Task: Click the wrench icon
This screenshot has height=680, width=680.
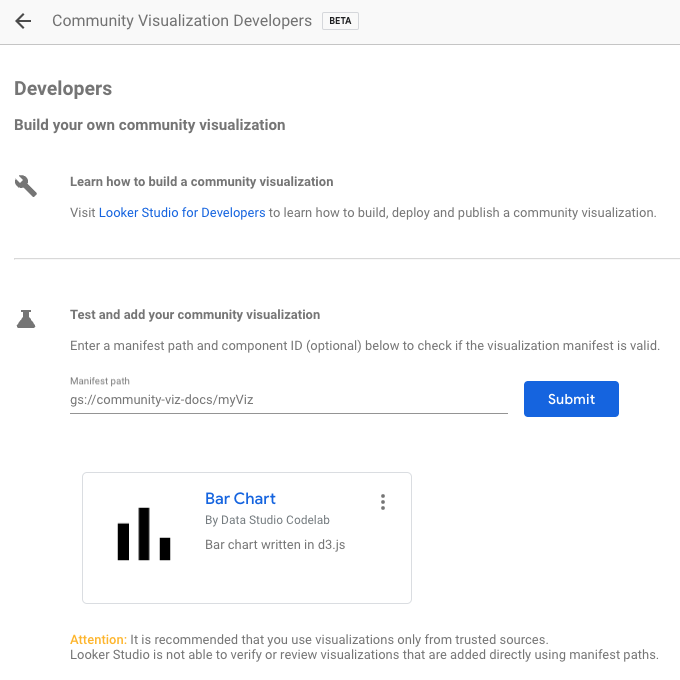Action: click(x=26, y=186)
